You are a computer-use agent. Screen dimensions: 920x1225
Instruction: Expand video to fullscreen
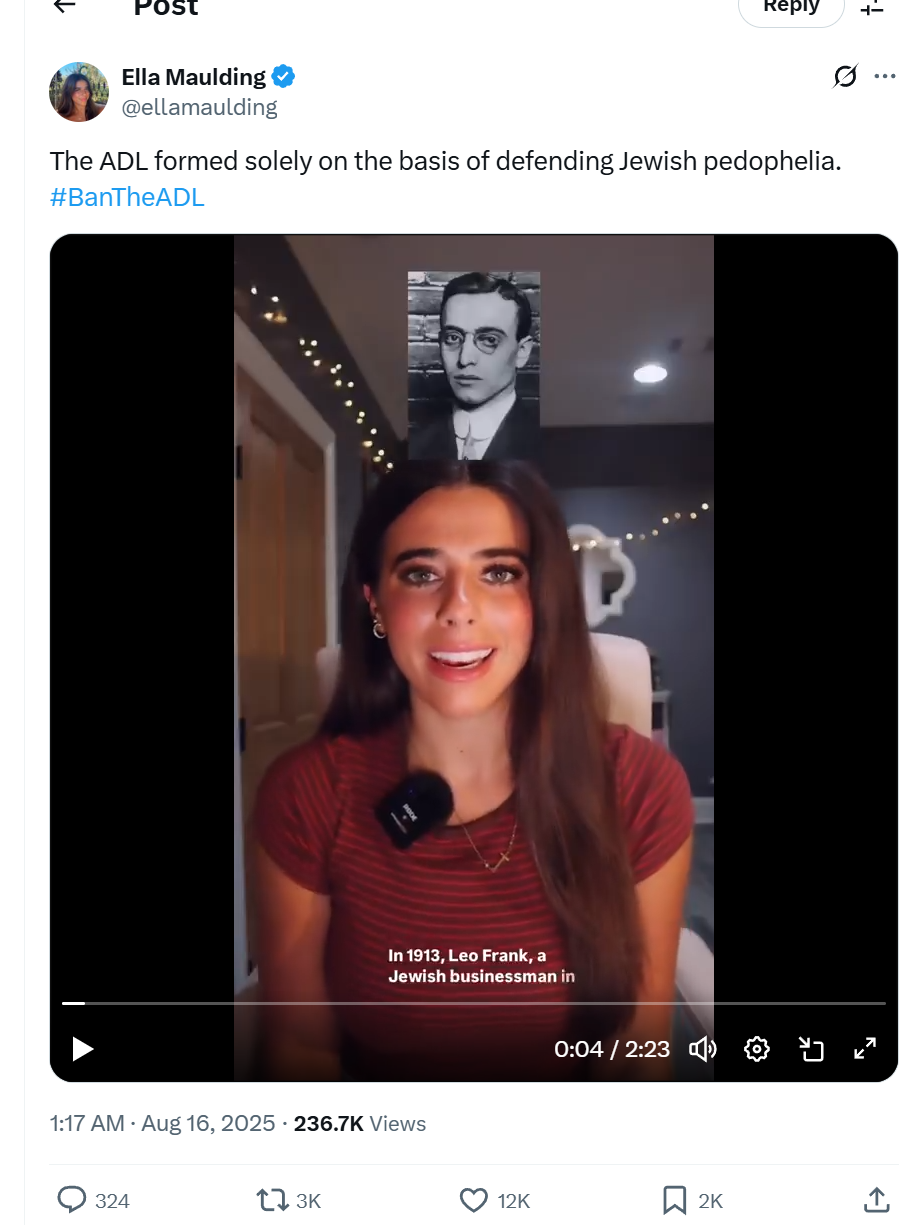coord(864,1048)
